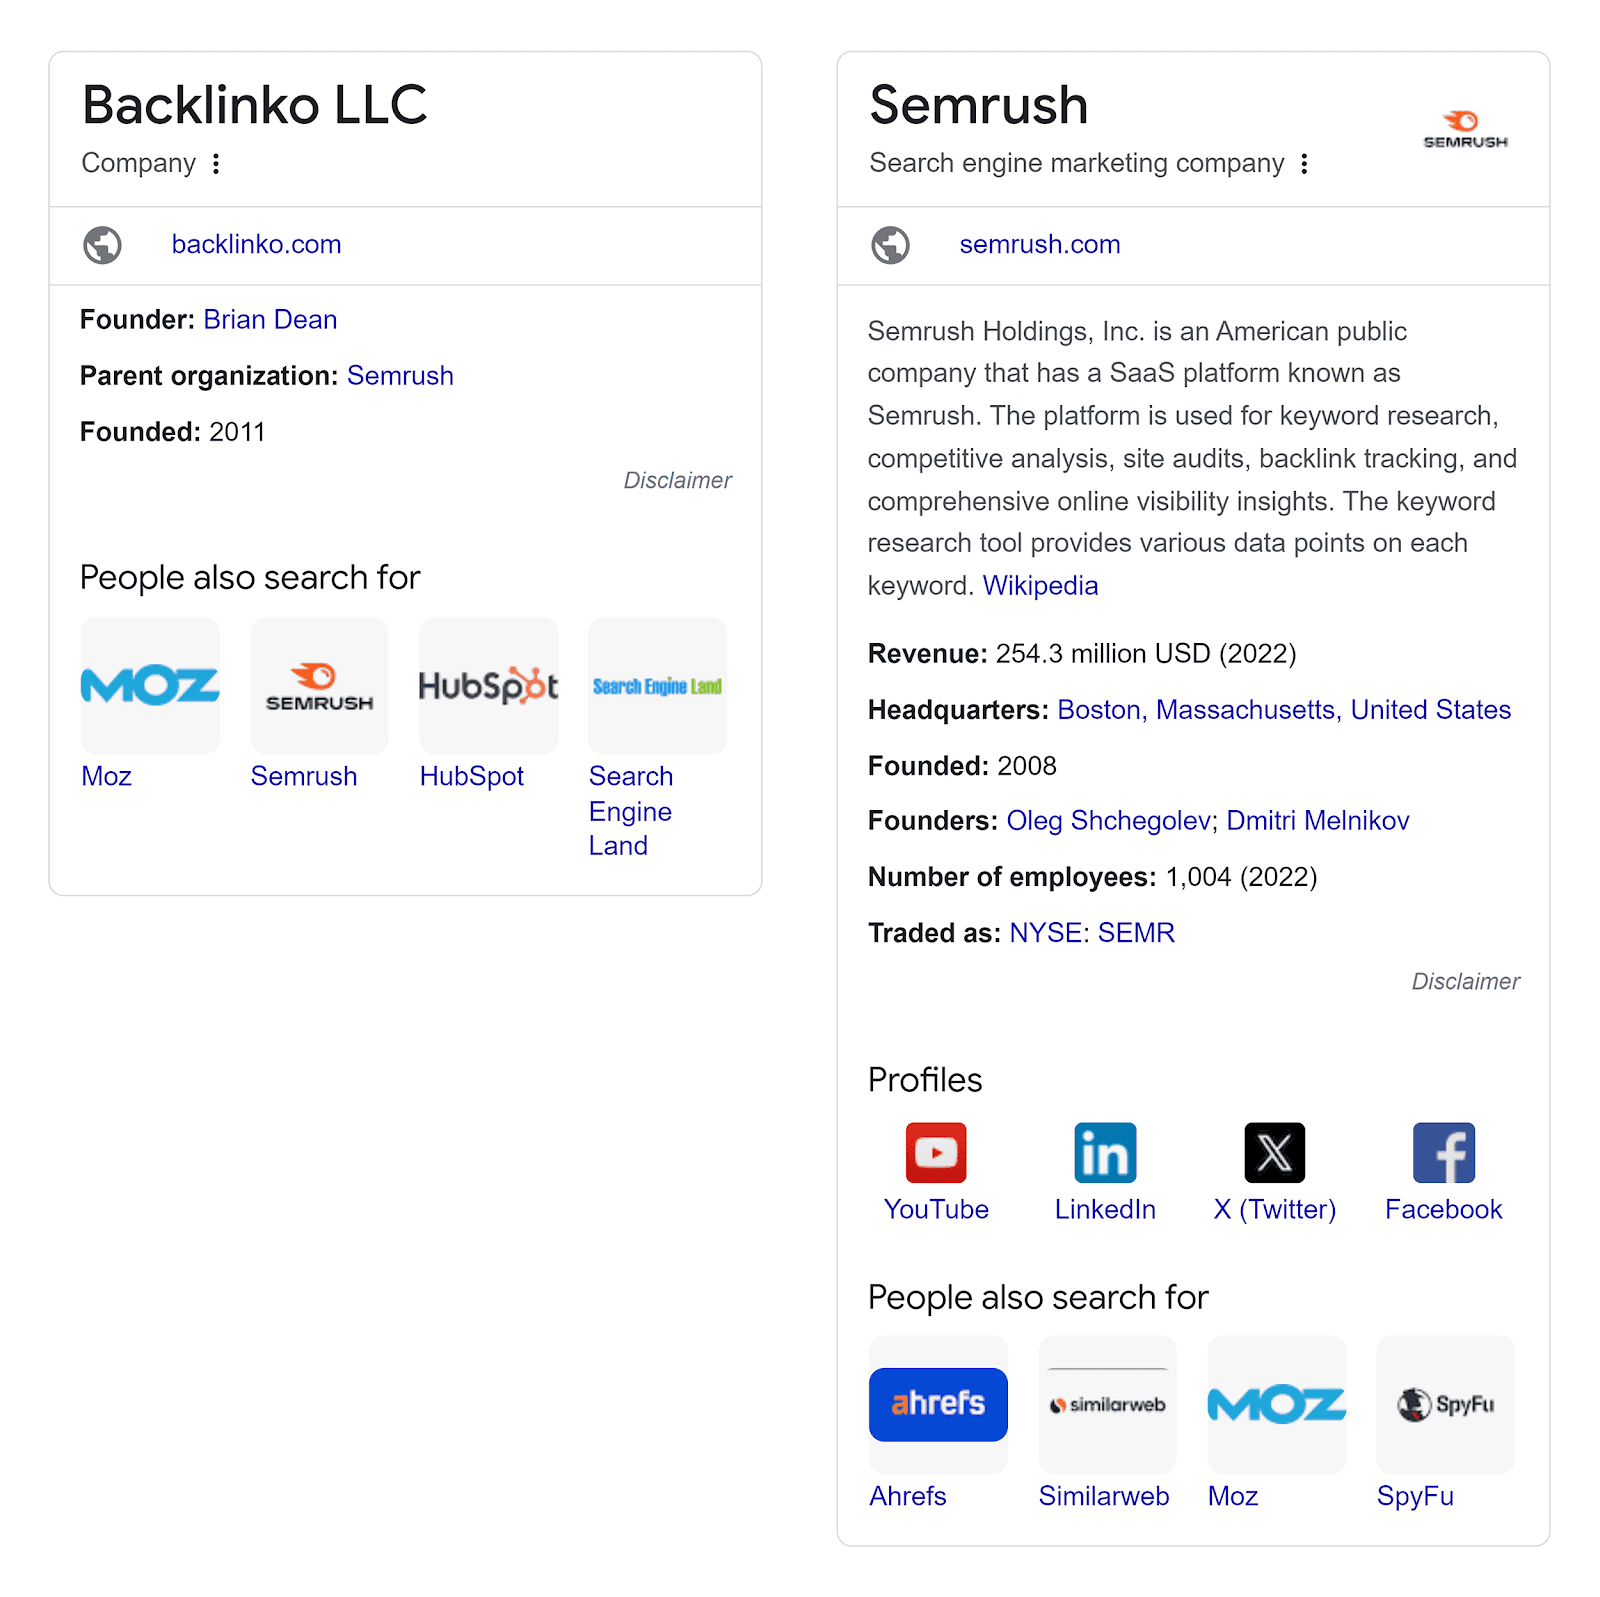This screenshot has height=1597, width=1600.
Task: Open the three-dot menu beside Search engine marketing company
Action: tap(1305, 163)
